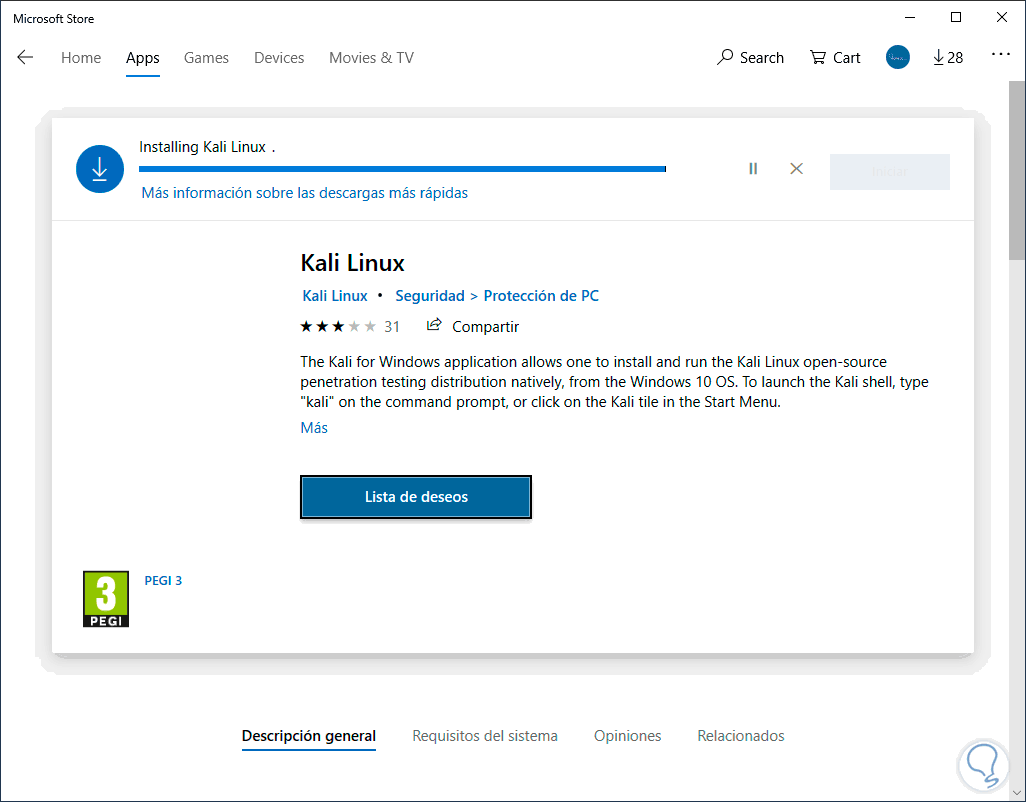This screenshot has height=802, width=1026.
Task: Click the back arrow icon
Action: (x=25, y=57)
